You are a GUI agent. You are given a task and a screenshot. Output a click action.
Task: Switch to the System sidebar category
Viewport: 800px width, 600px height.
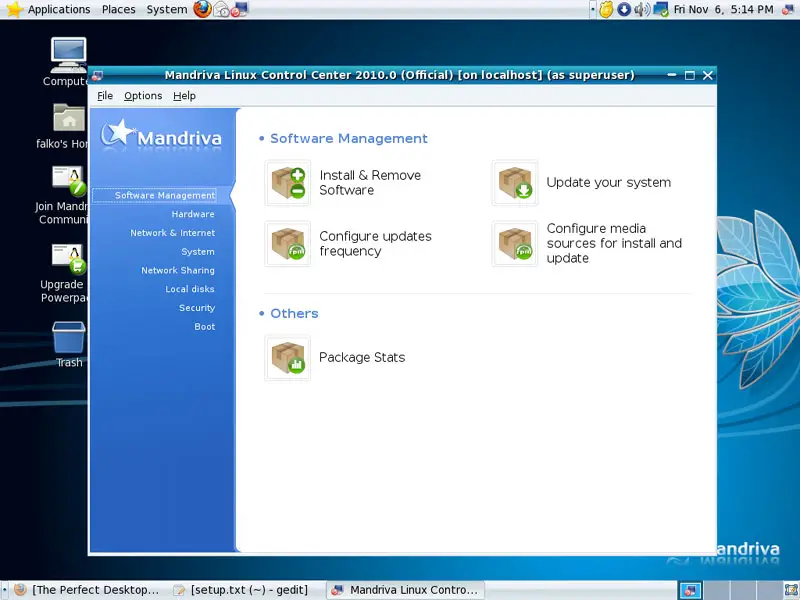(198, 252)
